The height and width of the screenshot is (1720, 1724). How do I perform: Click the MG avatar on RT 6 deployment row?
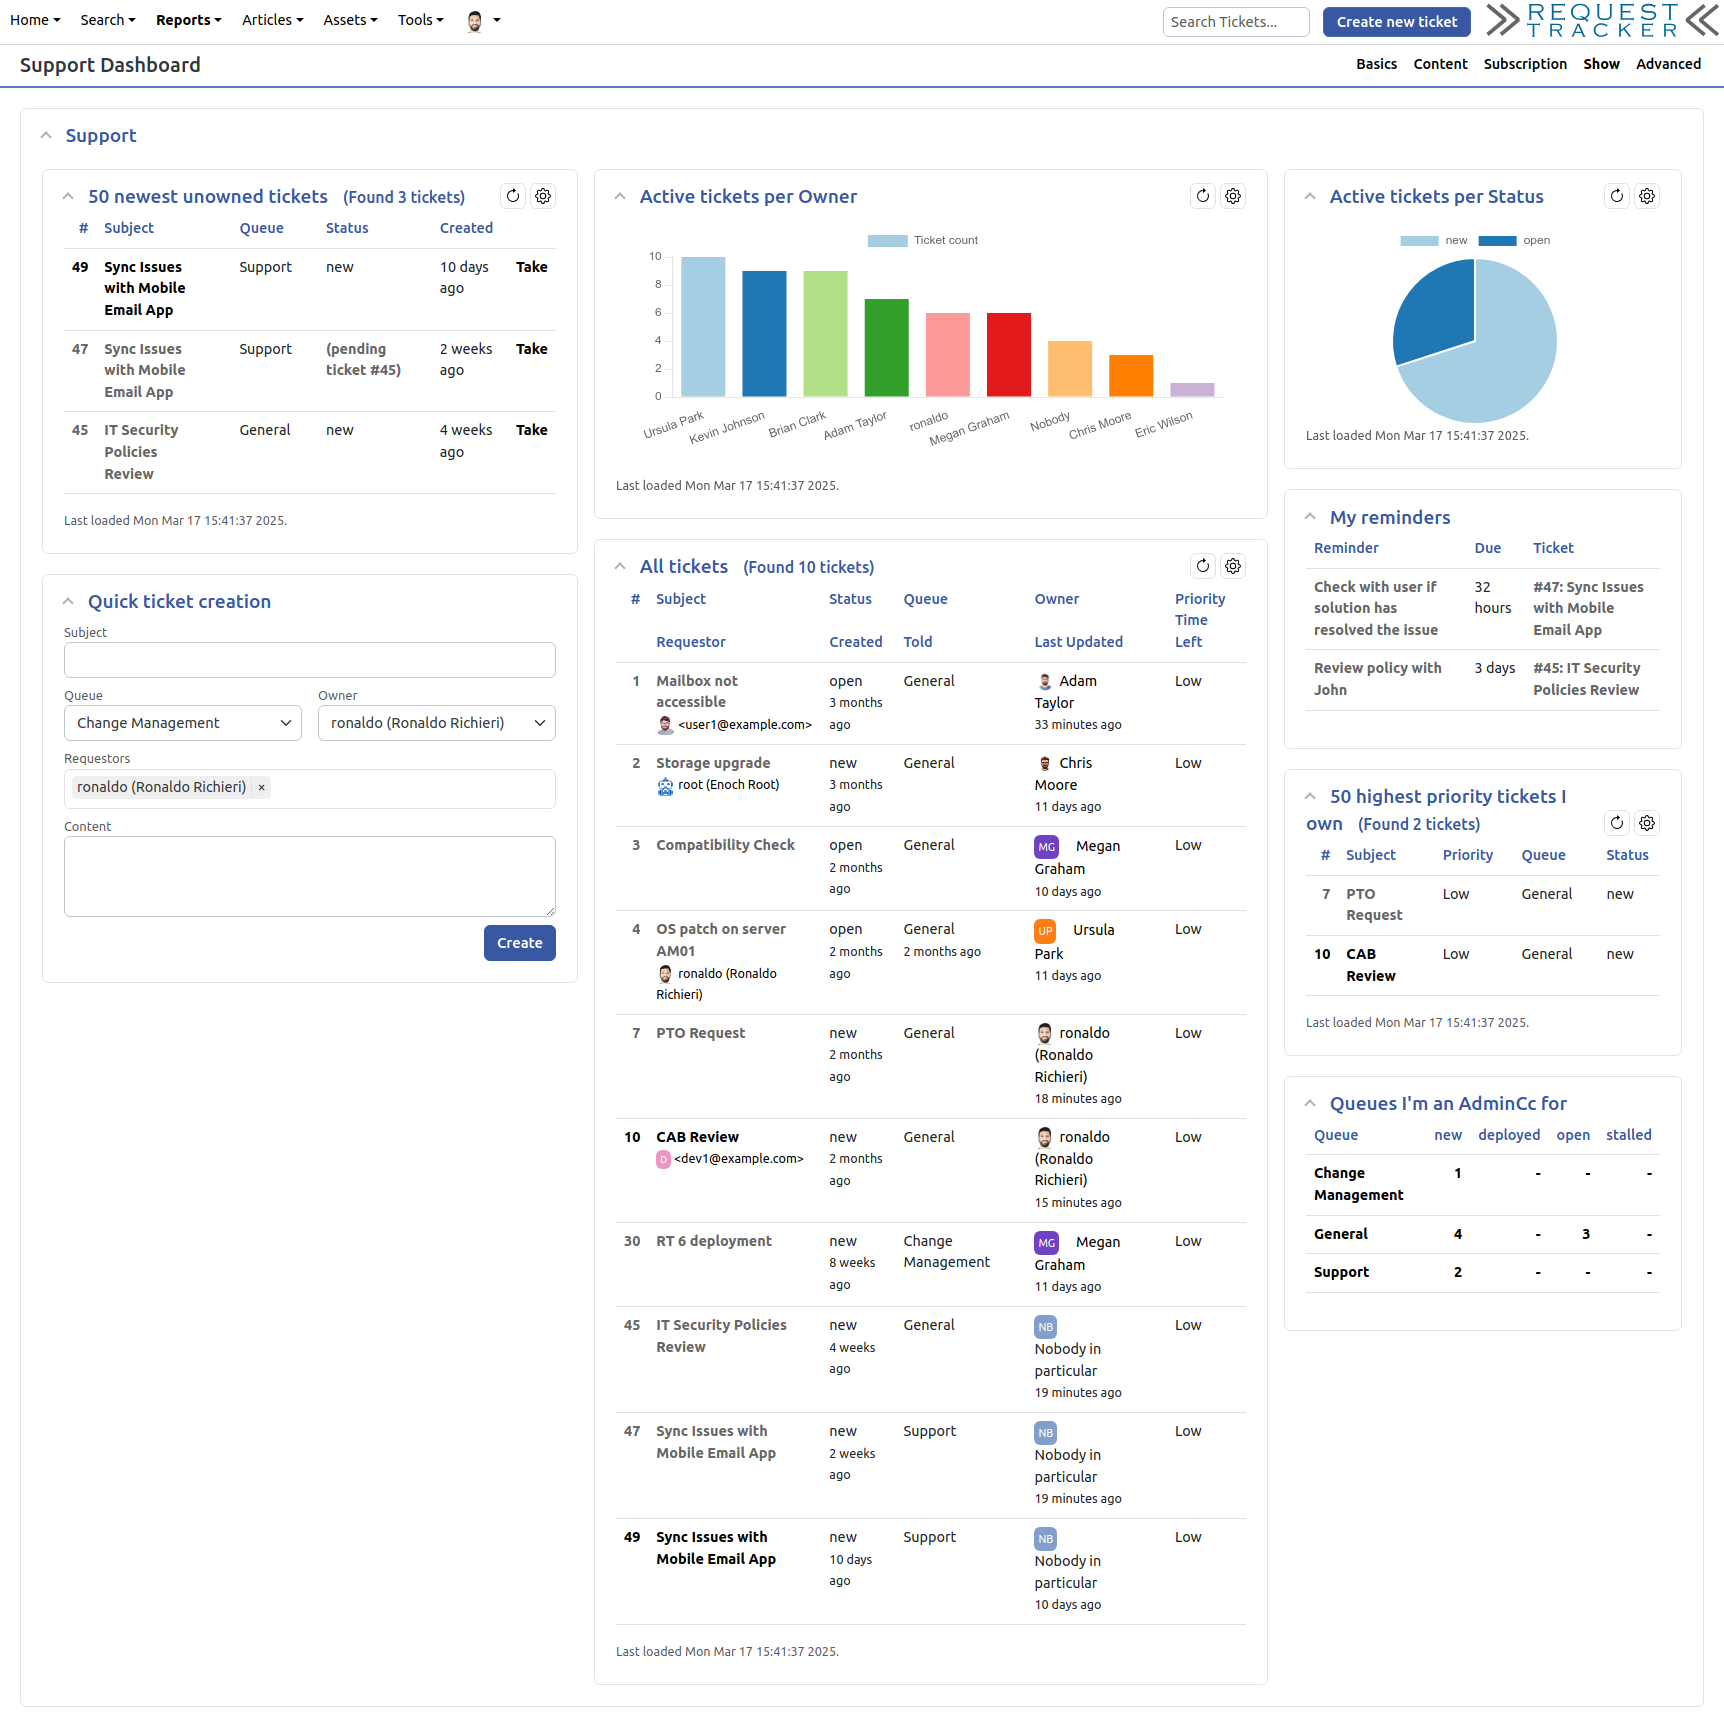[1046, 1243]
